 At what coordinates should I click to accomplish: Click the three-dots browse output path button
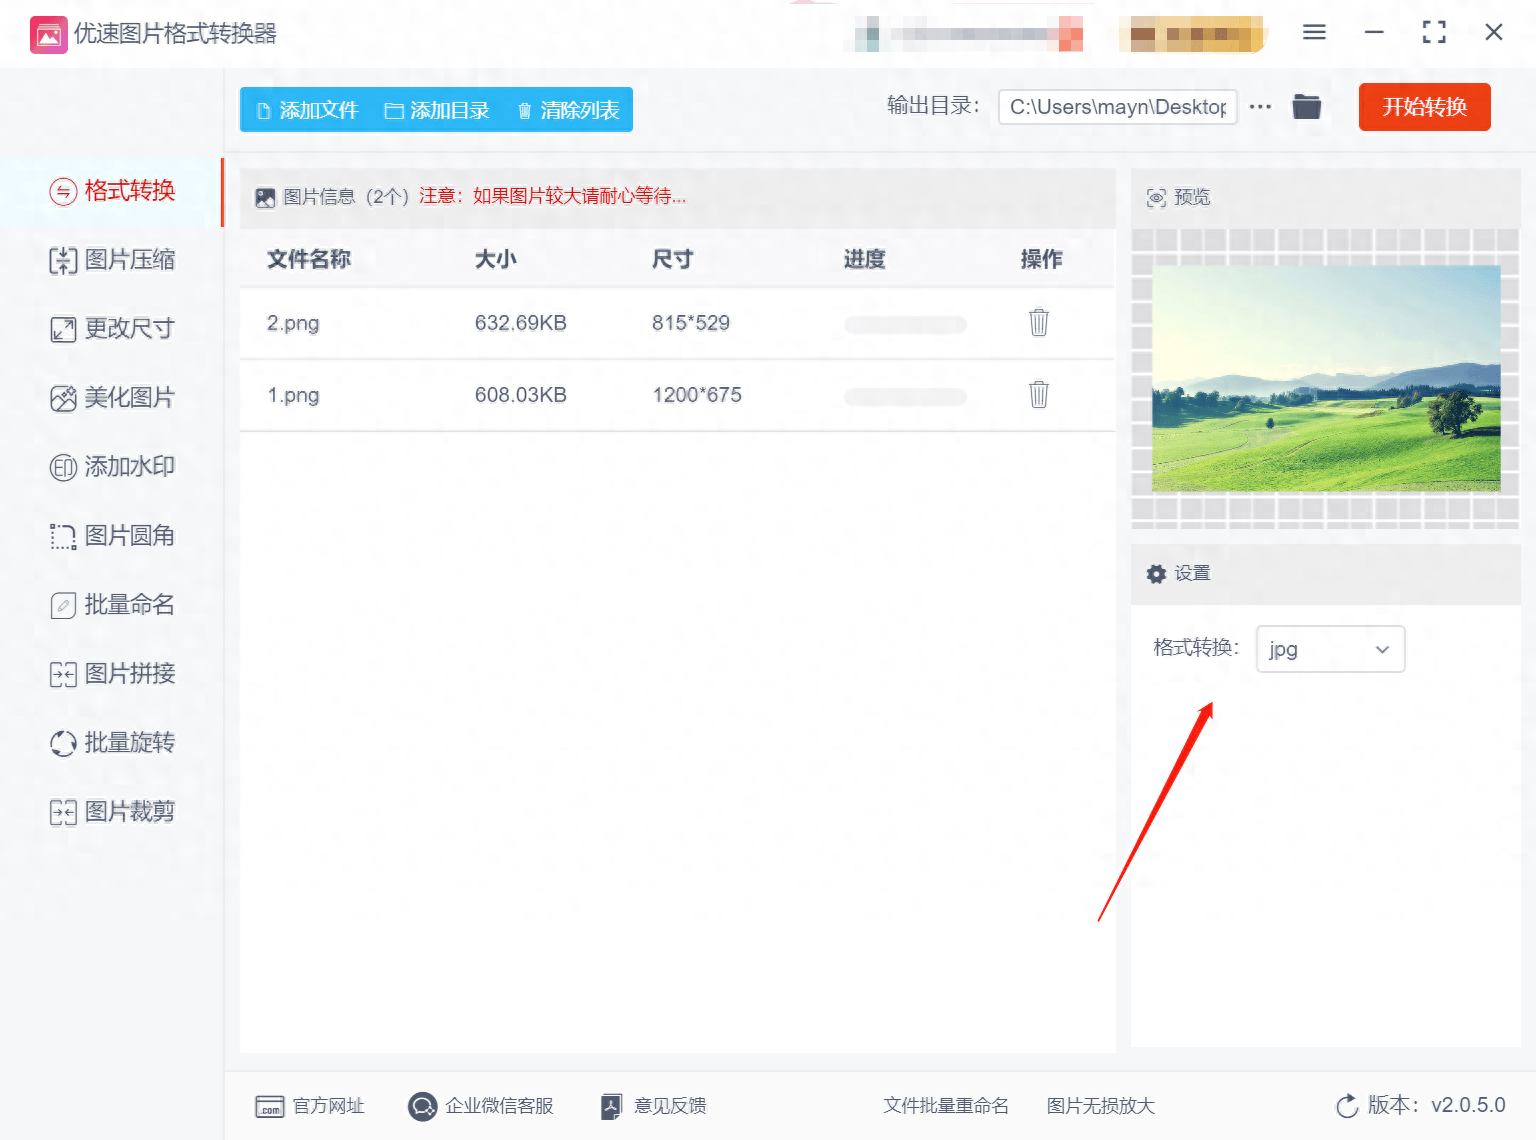click(x=1260, y=107)
